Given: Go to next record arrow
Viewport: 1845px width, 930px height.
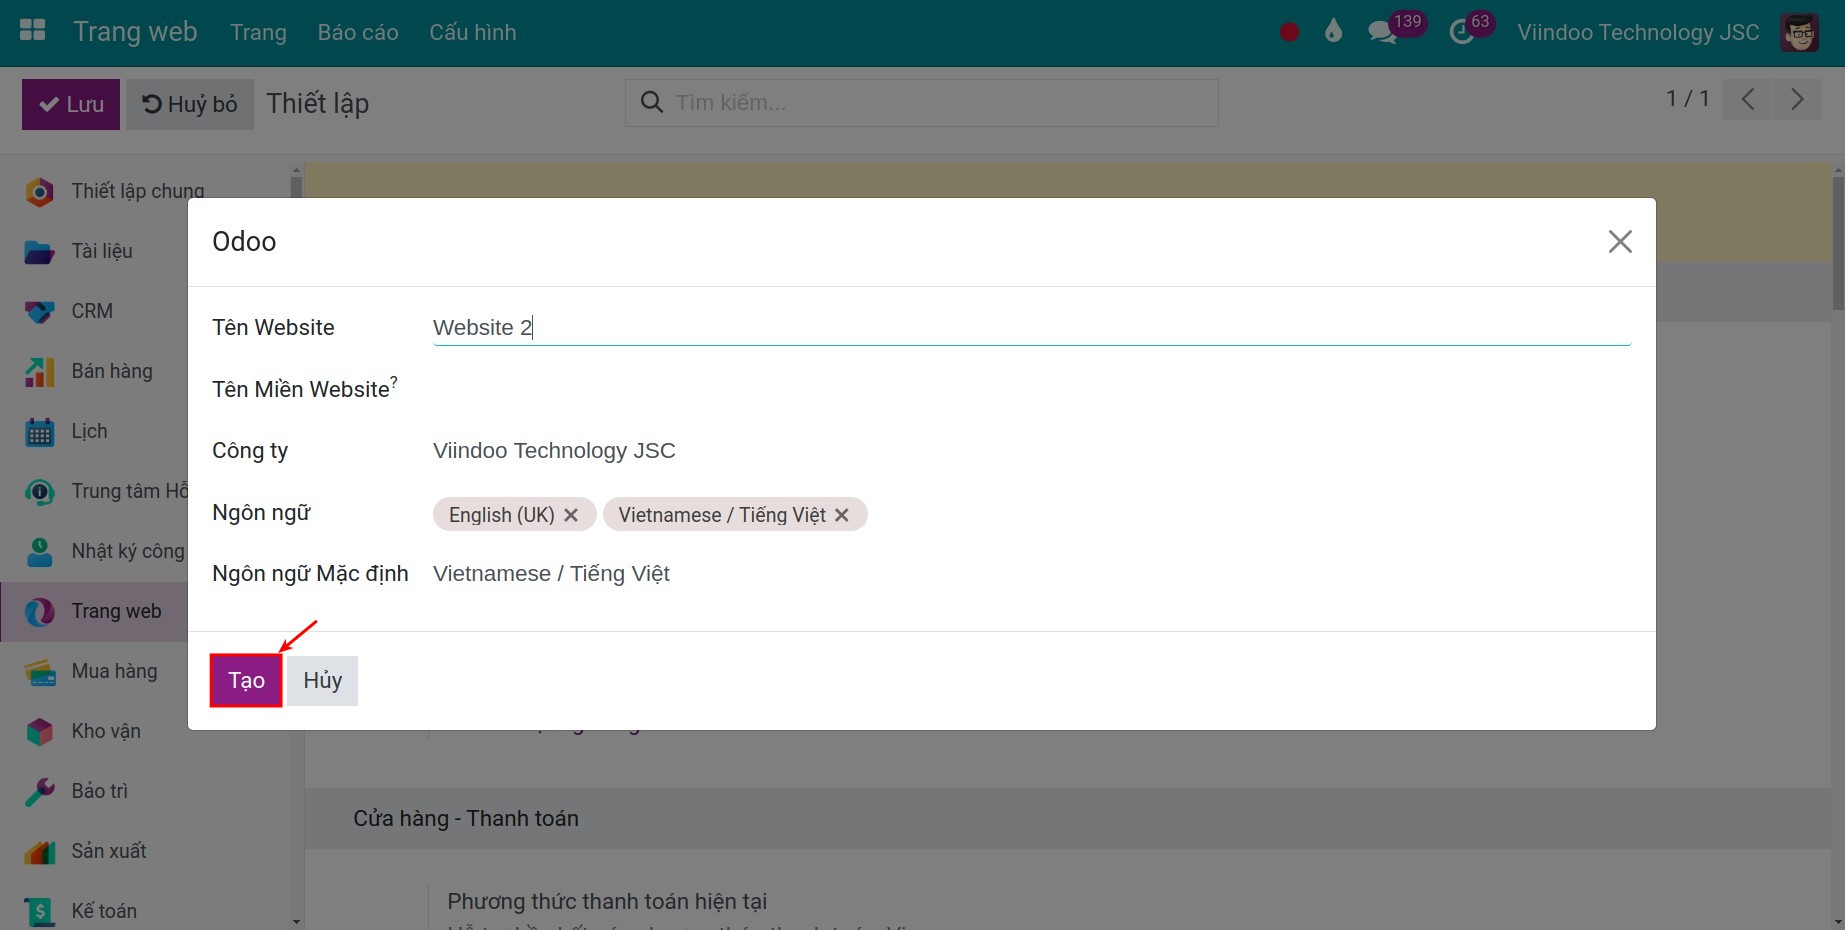Looking at the screenshot, I should 1797,99.
